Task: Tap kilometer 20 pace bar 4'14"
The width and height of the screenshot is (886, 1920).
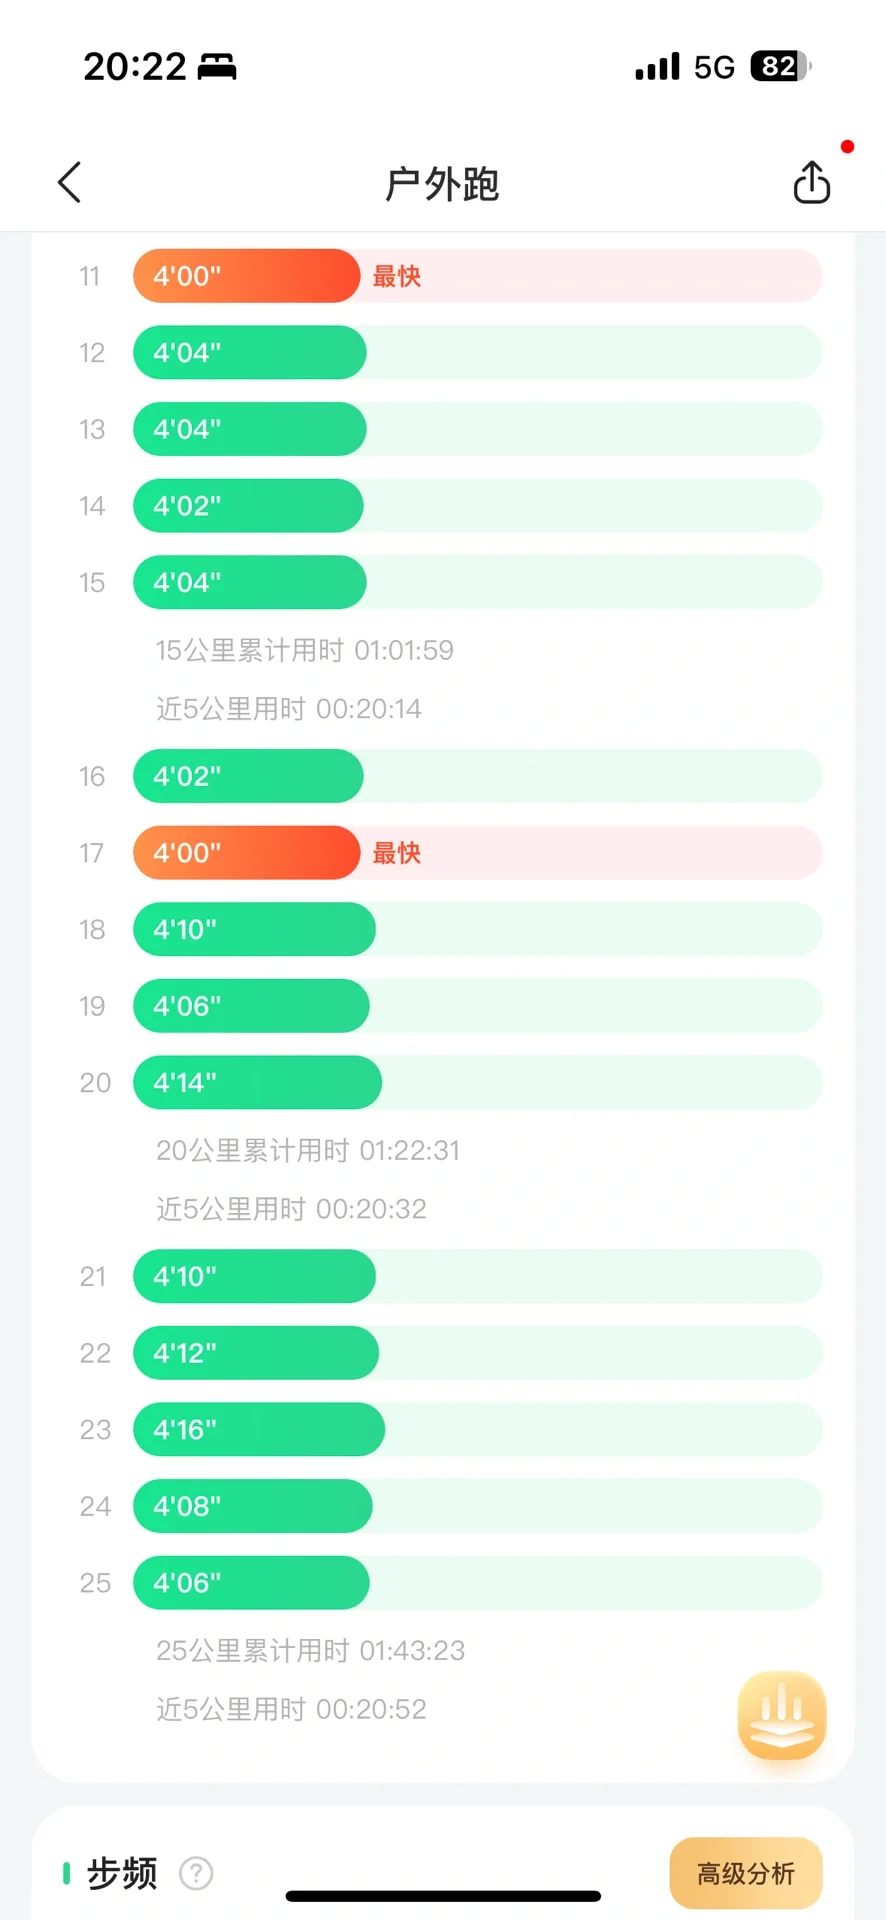Action: pyautogui.click(x=257, y=1083)
